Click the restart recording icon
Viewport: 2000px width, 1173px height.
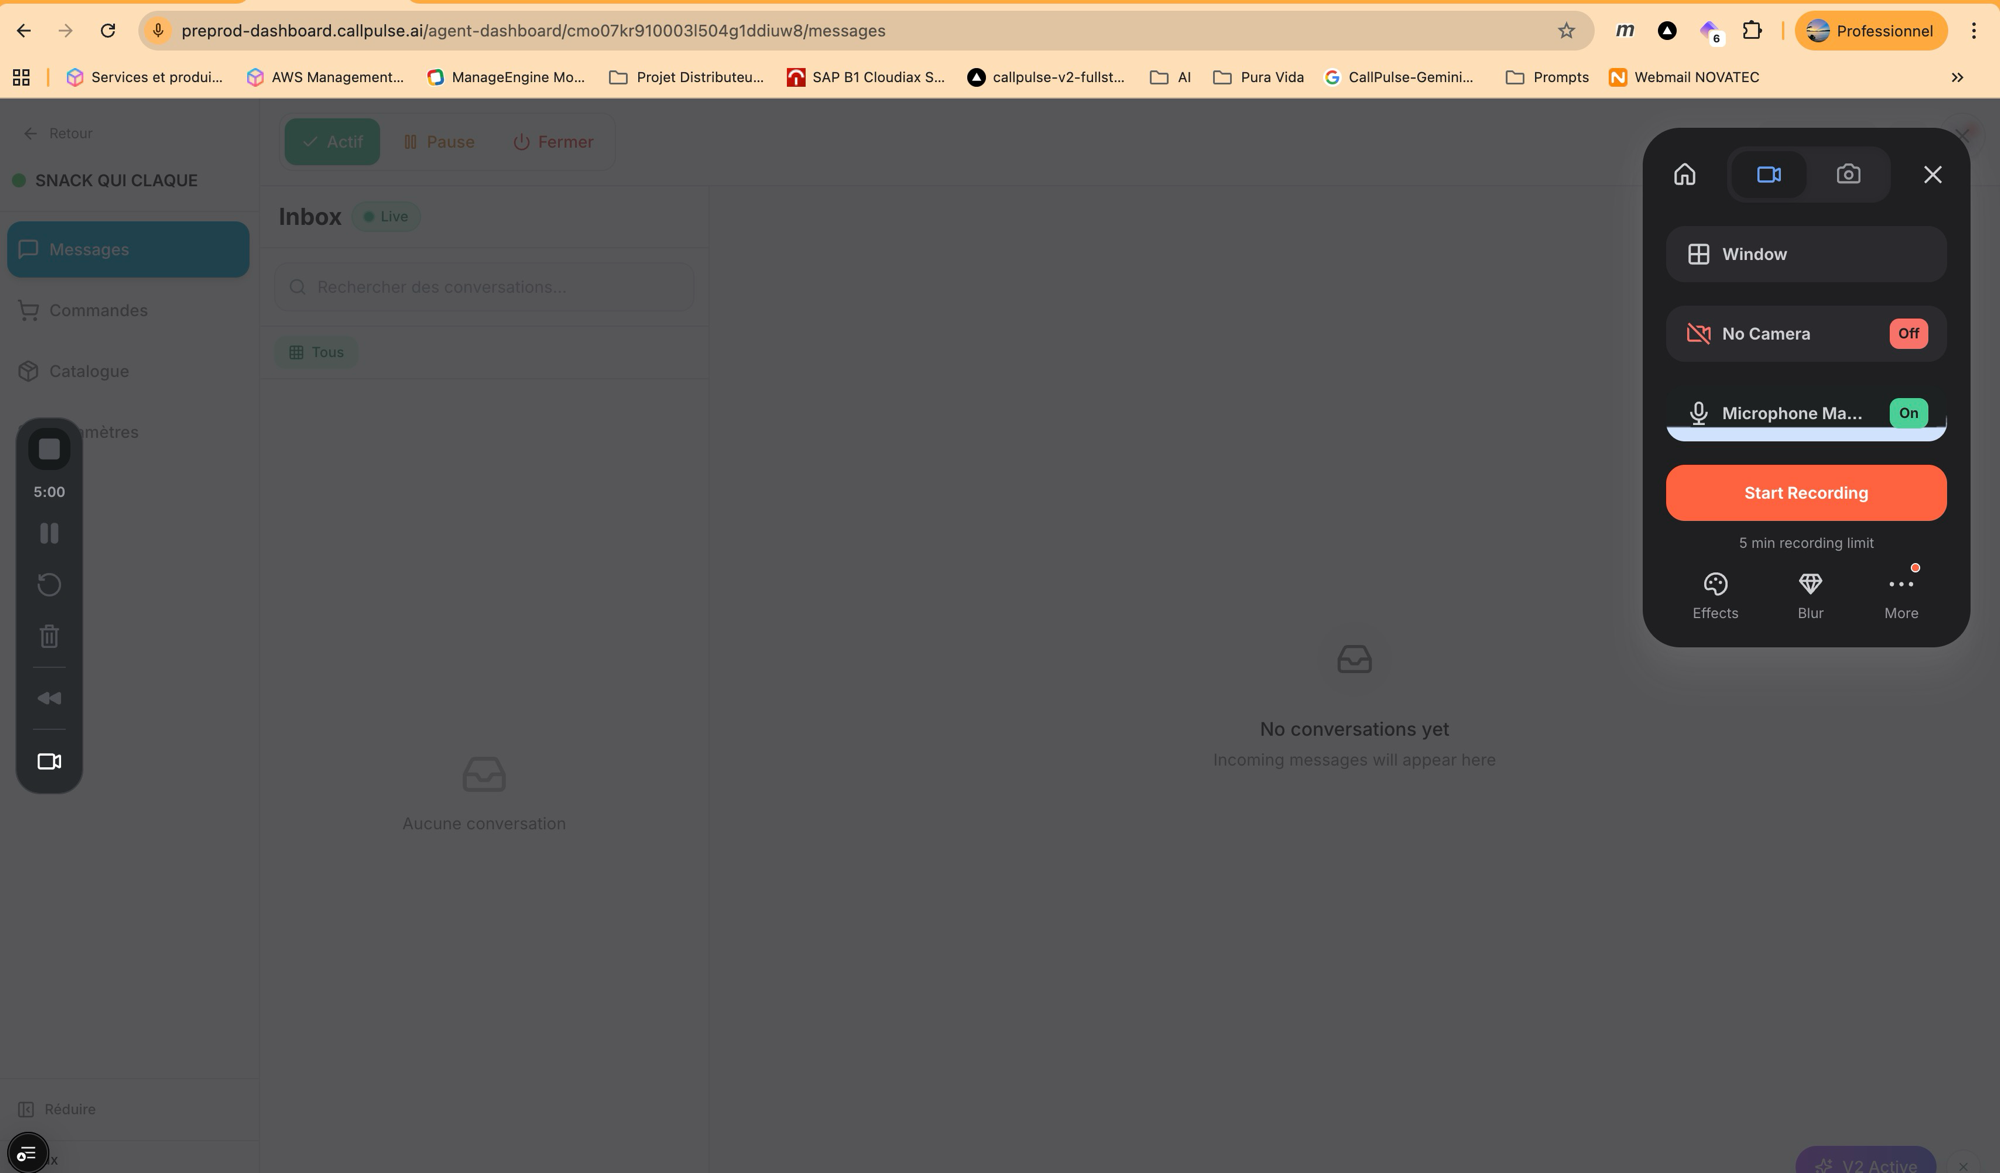click(x=49, y=584)
